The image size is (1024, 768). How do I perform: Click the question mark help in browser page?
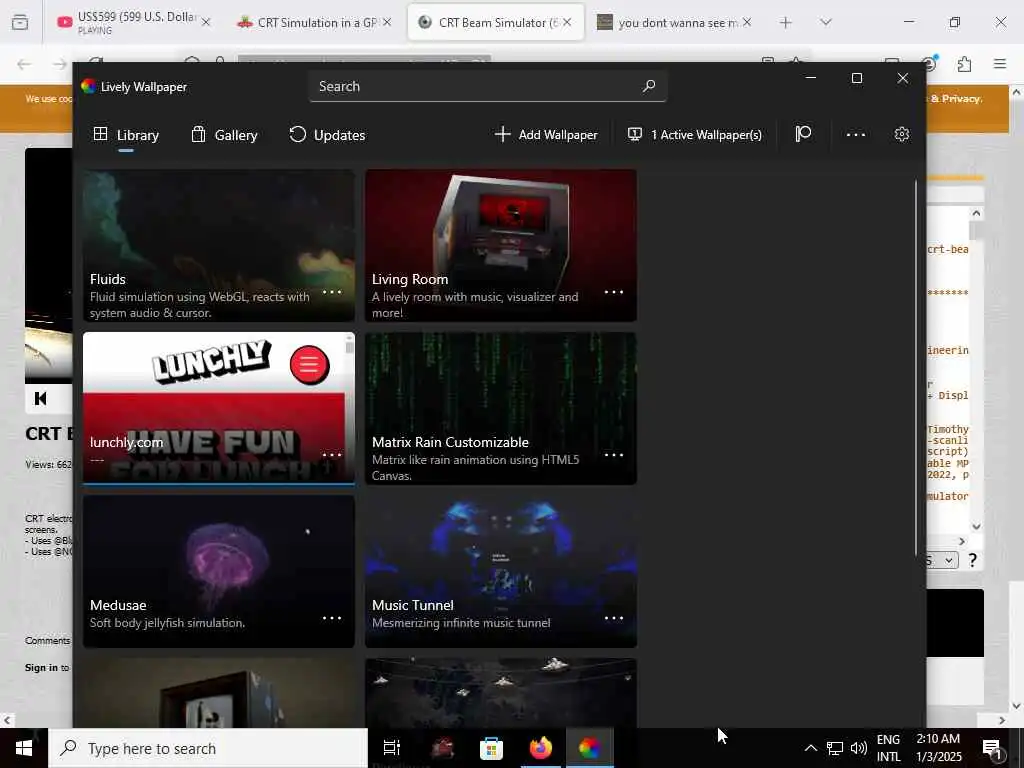click(x=972, y=560)
